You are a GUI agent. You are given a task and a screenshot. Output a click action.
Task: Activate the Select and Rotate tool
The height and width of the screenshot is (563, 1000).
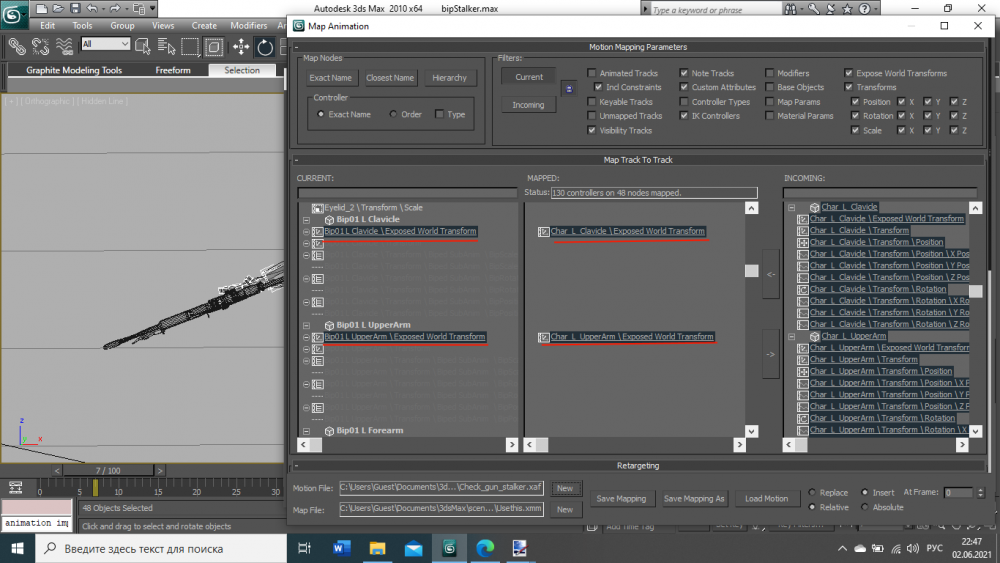[265, 46]
